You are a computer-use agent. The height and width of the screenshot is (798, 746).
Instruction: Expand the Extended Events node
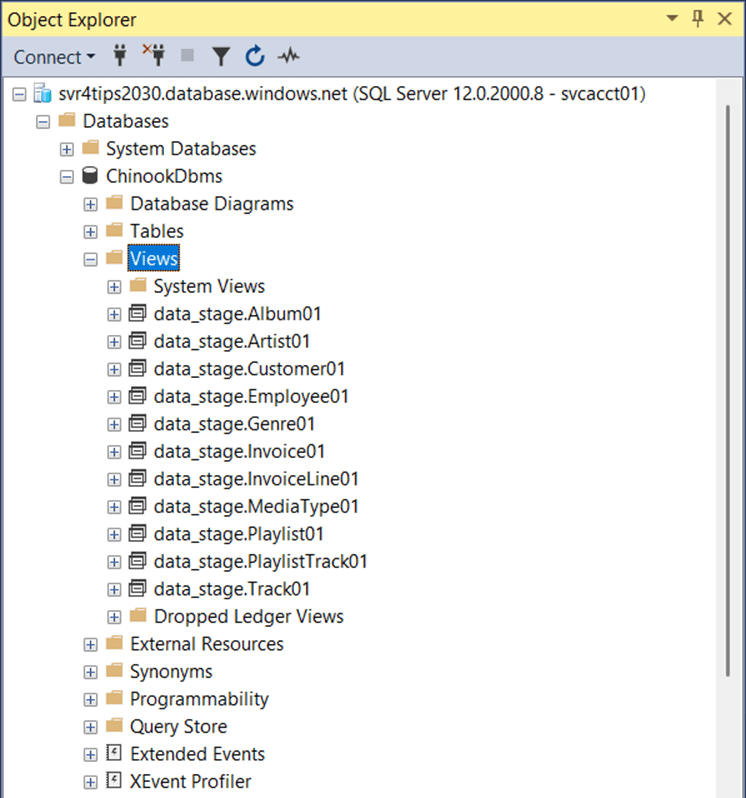[x=91, y=754]
